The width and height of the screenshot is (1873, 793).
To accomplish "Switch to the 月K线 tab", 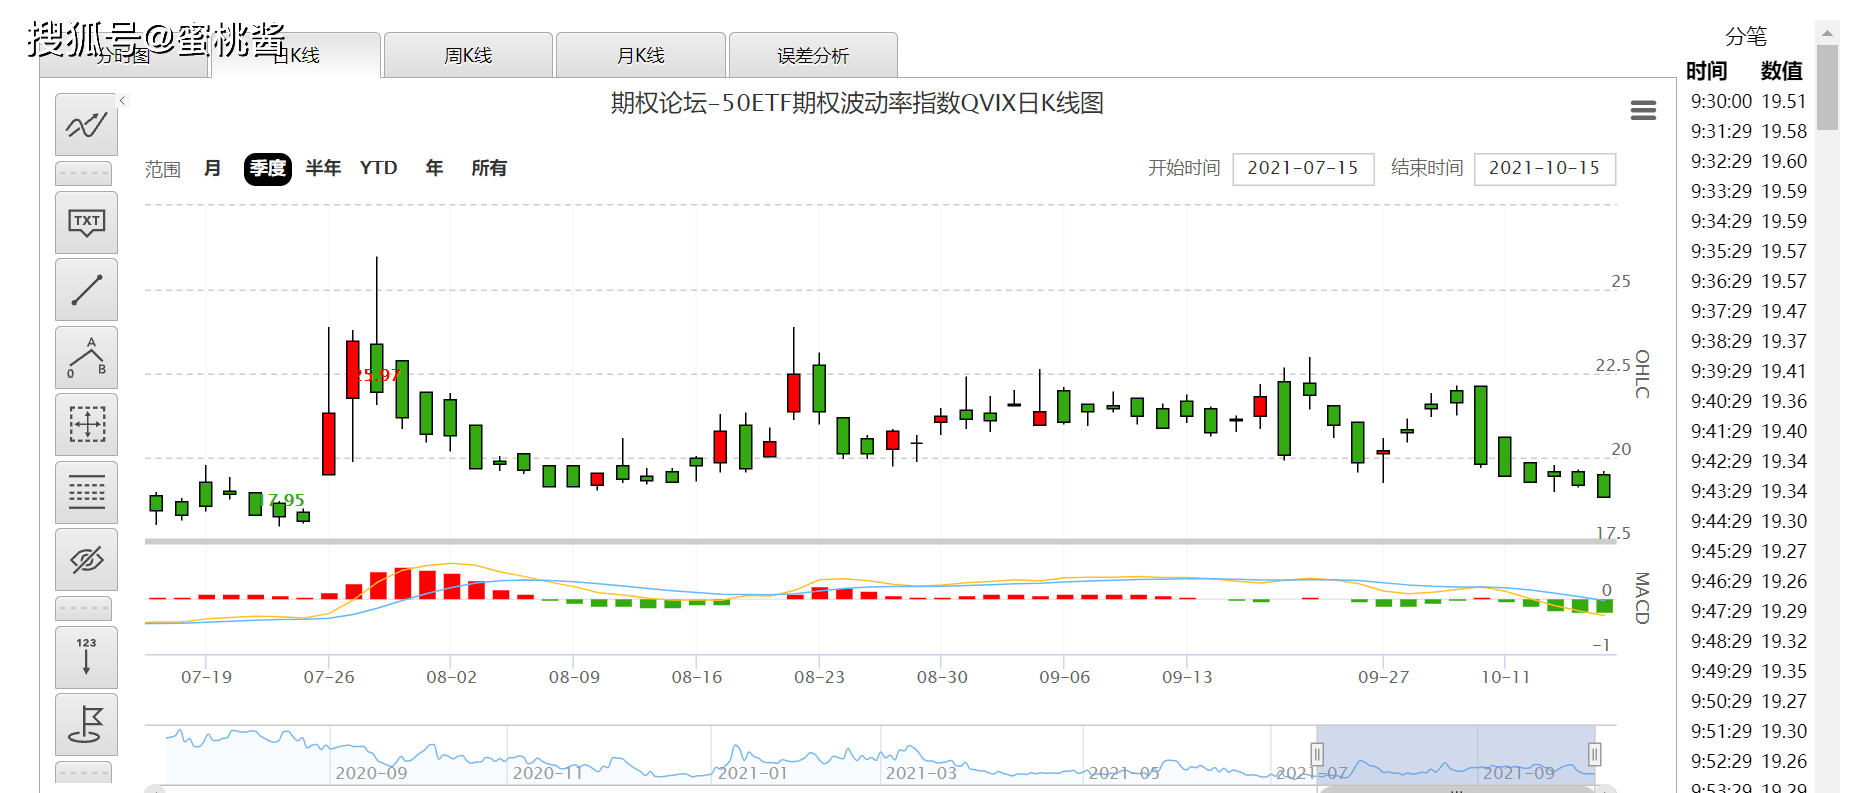I will coord(641,55).
